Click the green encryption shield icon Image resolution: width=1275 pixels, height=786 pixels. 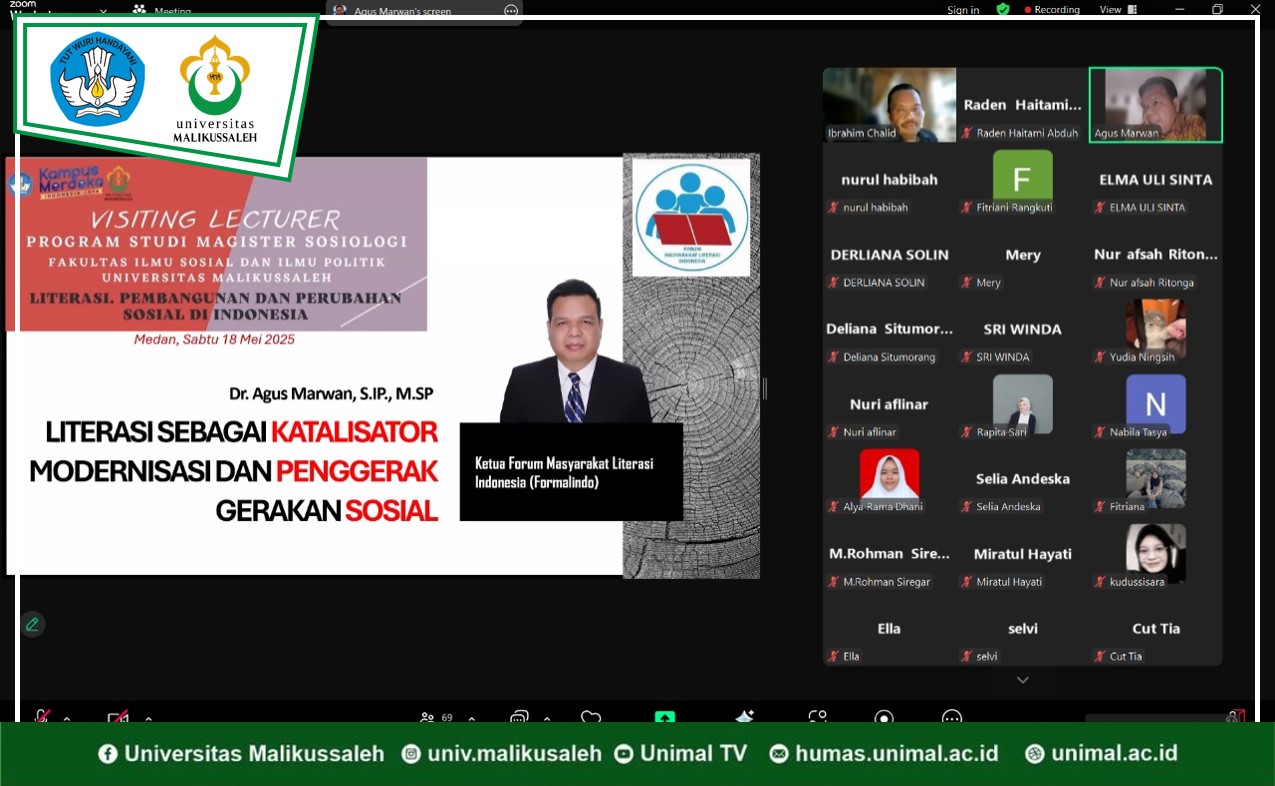[x=1003, y=9]
